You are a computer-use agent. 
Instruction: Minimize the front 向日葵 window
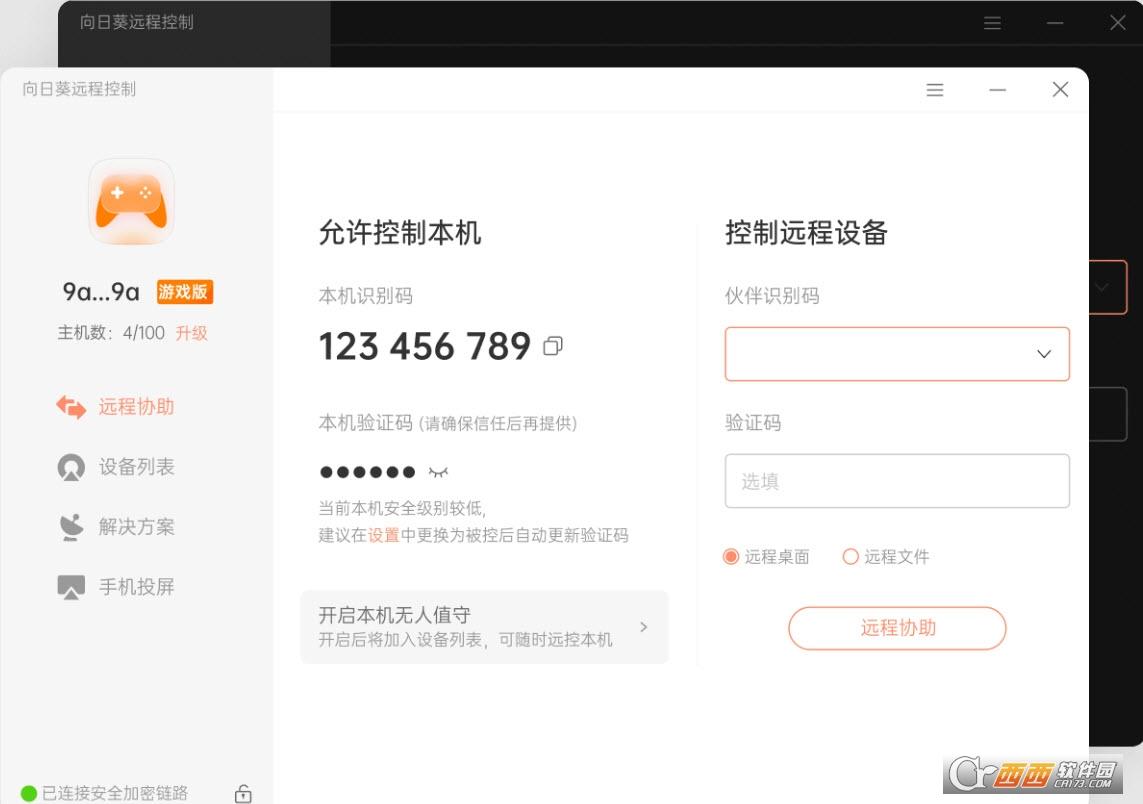coord(997,90)
